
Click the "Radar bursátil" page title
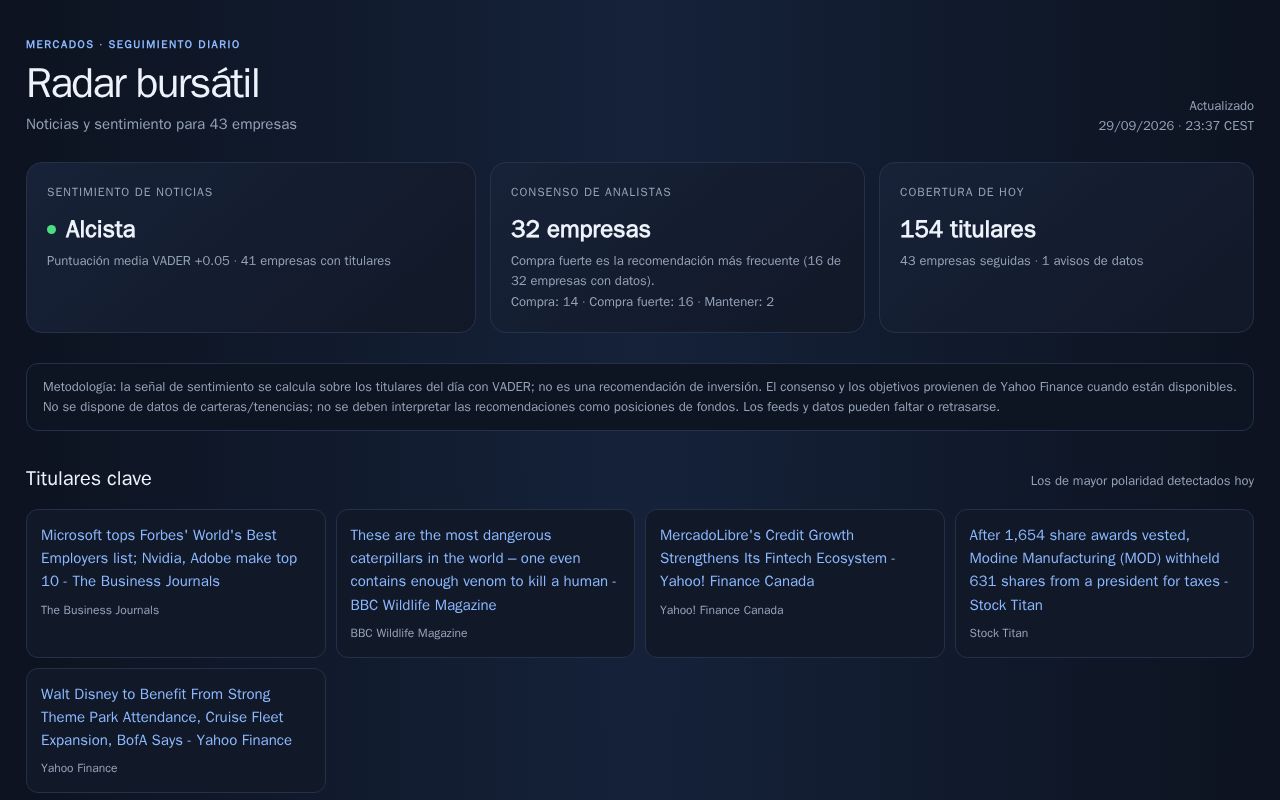[142, 83]
